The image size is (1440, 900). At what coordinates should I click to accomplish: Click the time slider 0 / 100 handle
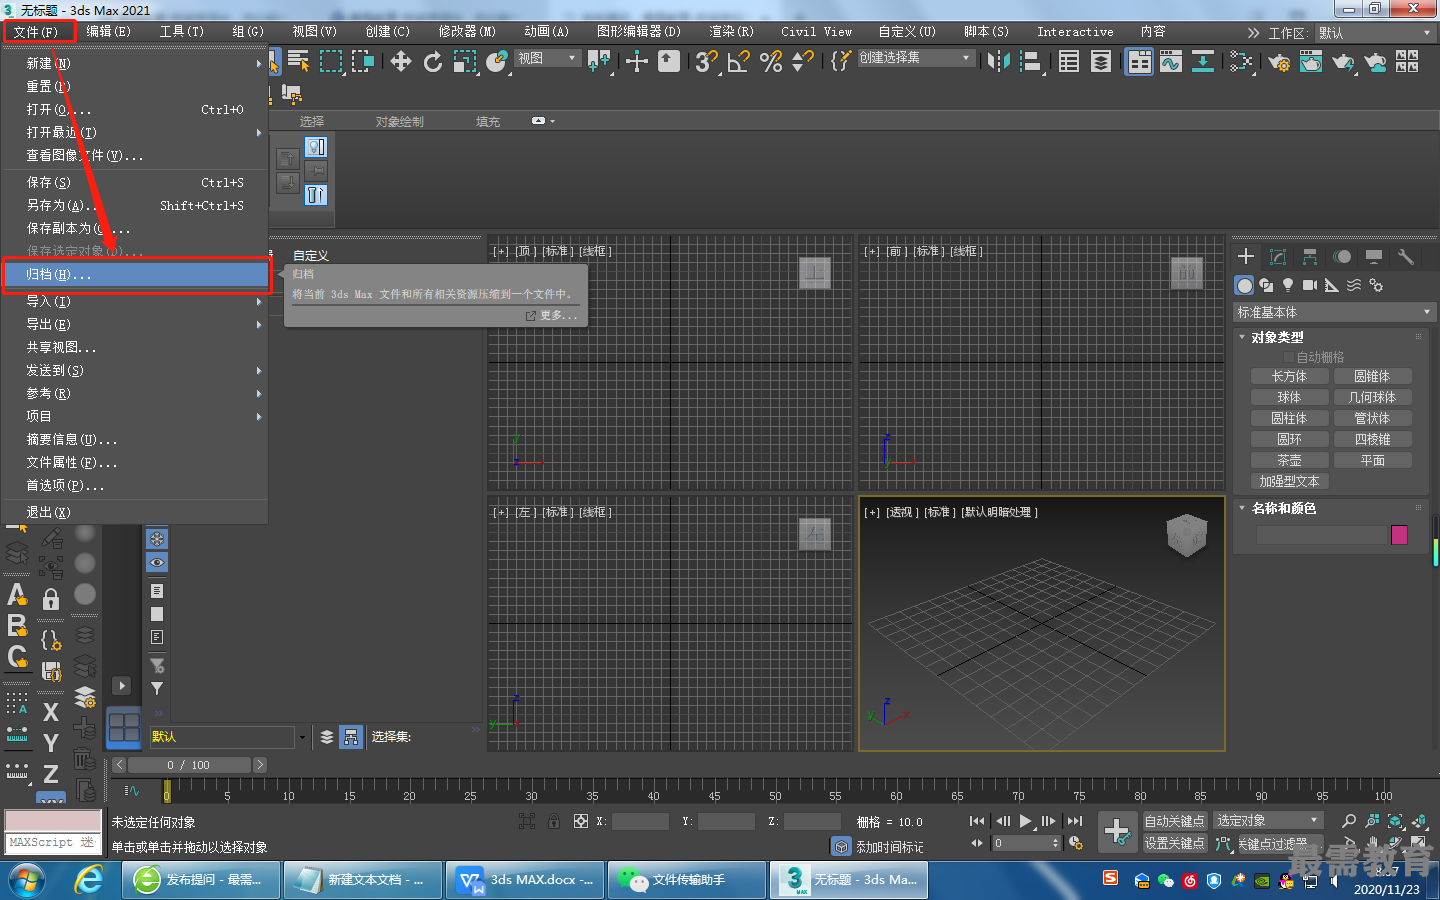(189, 765)
